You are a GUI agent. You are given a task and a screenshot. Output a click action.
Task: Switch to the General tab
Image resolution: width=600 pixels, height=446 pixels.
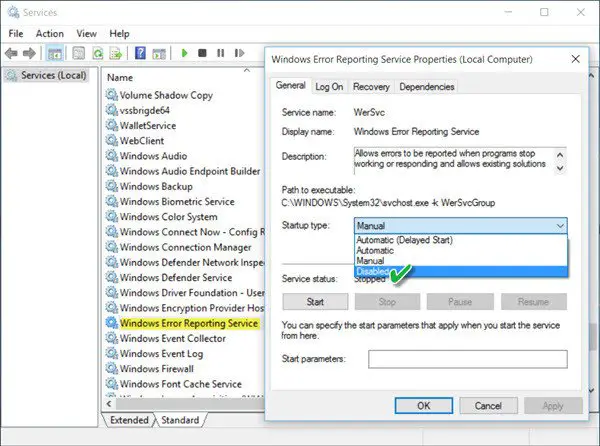click(x=291, y=86)
